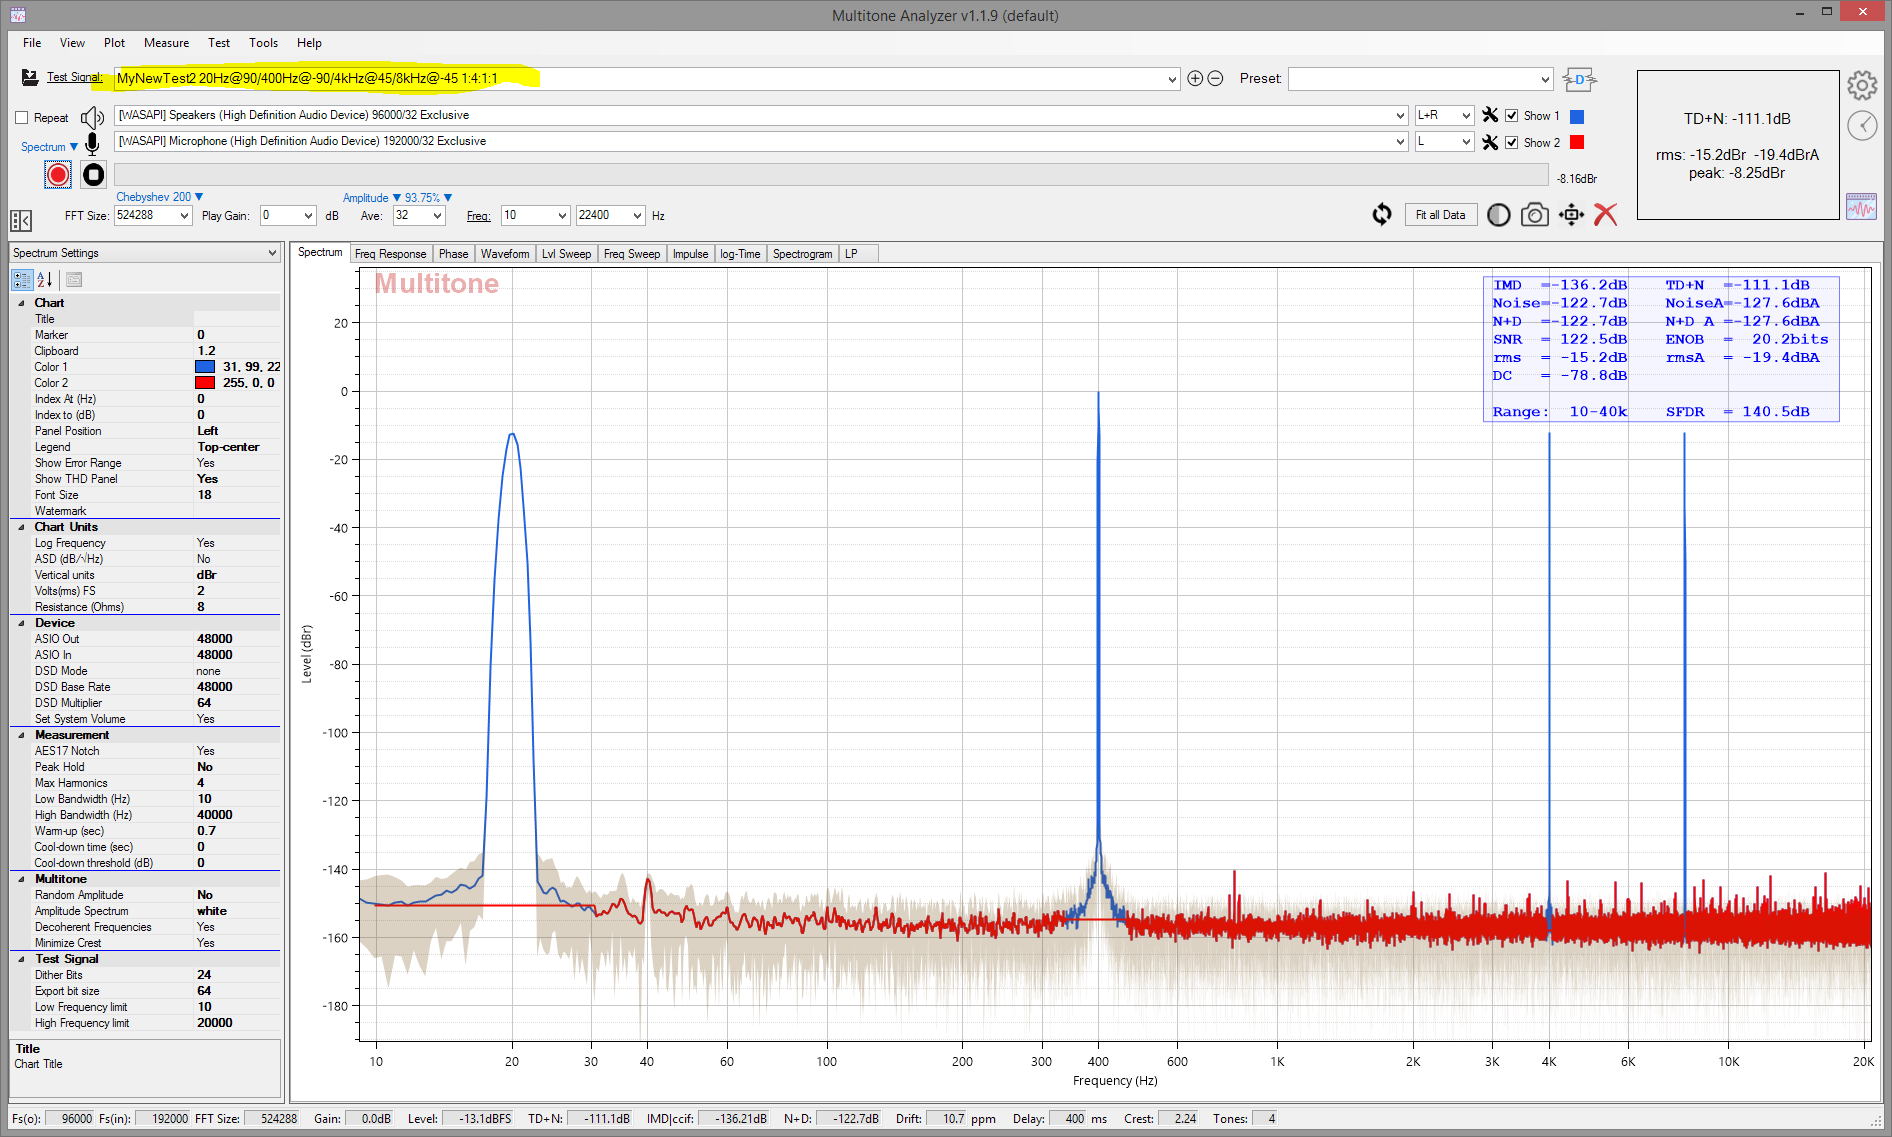Click the D distortion compensation icon

pyautogui.click(x=1579, y=79)
